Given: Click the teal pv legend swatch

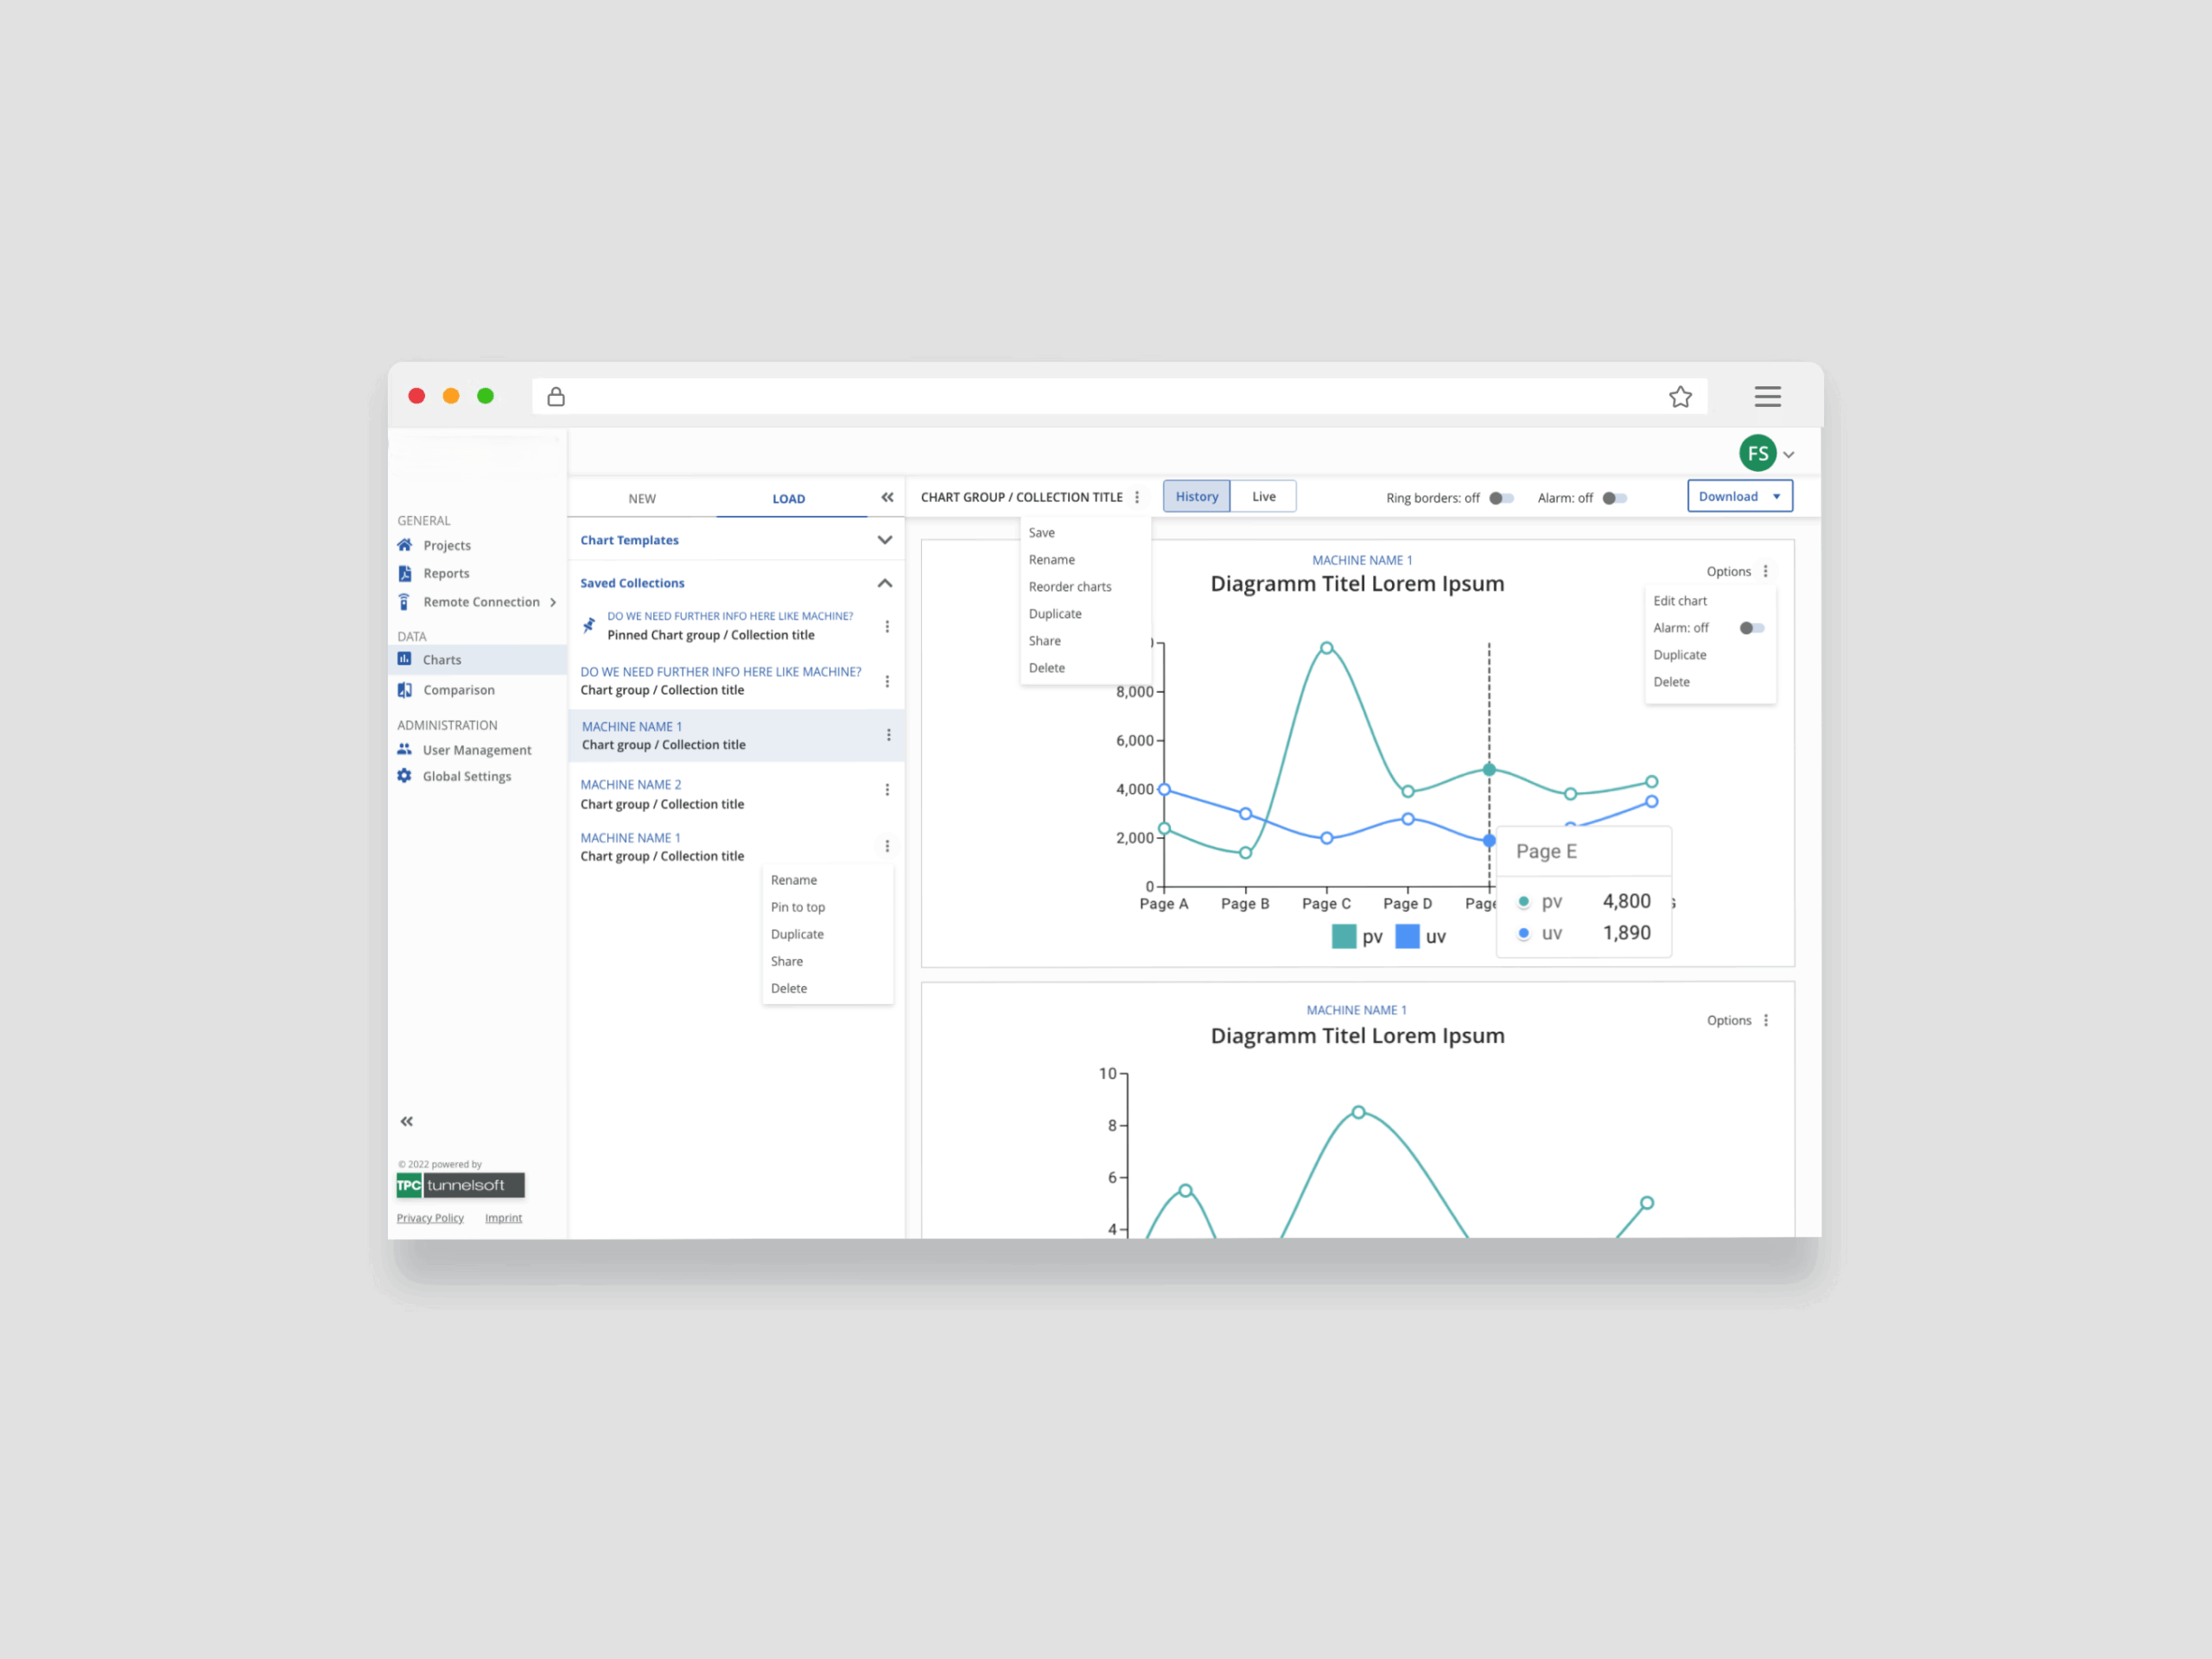Looking at the screenshot, I should pos(1343,936).
